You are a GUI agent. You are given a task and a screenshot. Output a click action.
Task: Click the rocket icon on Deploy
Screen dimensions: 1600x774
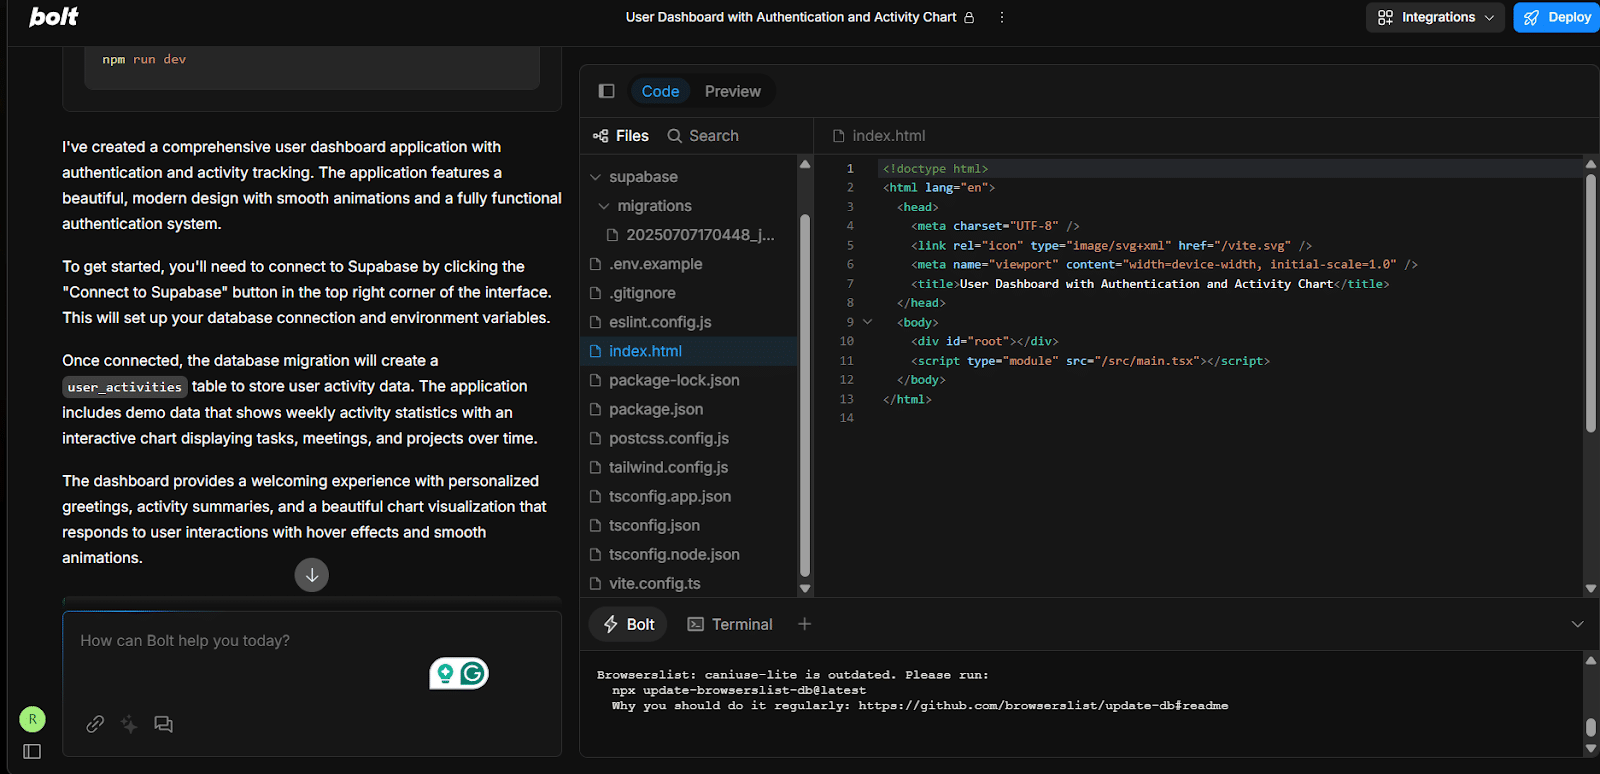pyautogui.click(x=1531, y=17)
